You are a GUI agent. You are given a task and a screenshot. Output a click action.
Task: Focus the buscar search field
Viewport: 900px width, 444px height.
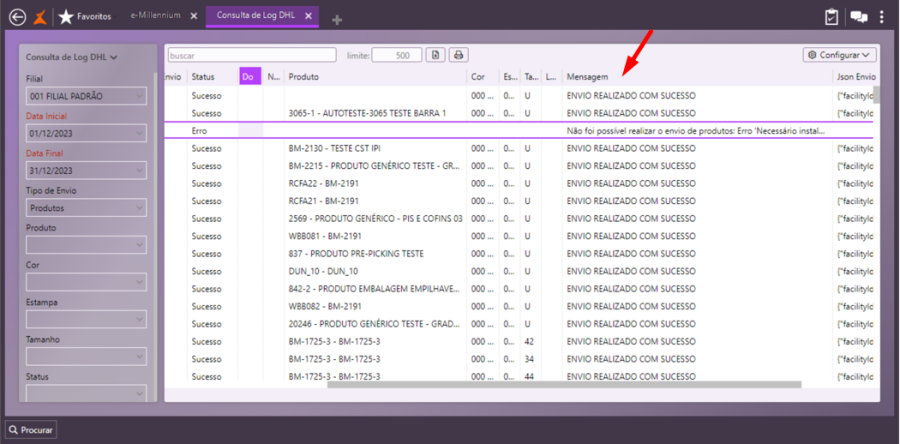(x=252, y=55)
